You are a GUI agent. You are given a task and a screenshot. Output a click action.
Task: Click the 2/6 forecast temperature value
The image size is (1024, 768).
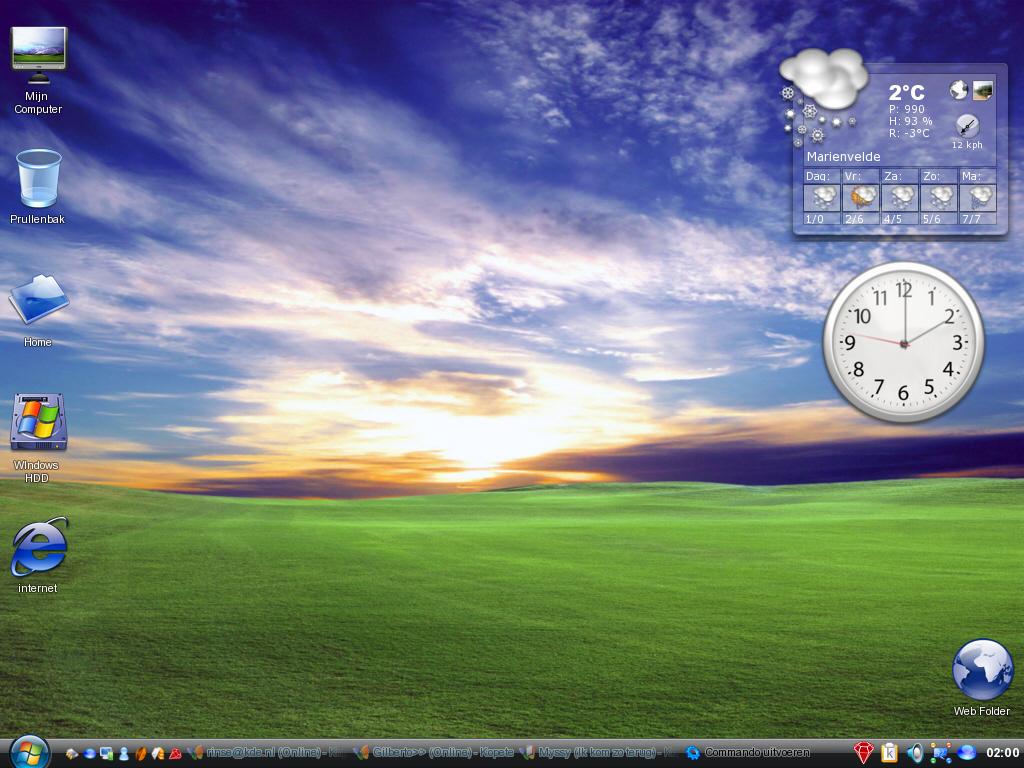[854, 219]
